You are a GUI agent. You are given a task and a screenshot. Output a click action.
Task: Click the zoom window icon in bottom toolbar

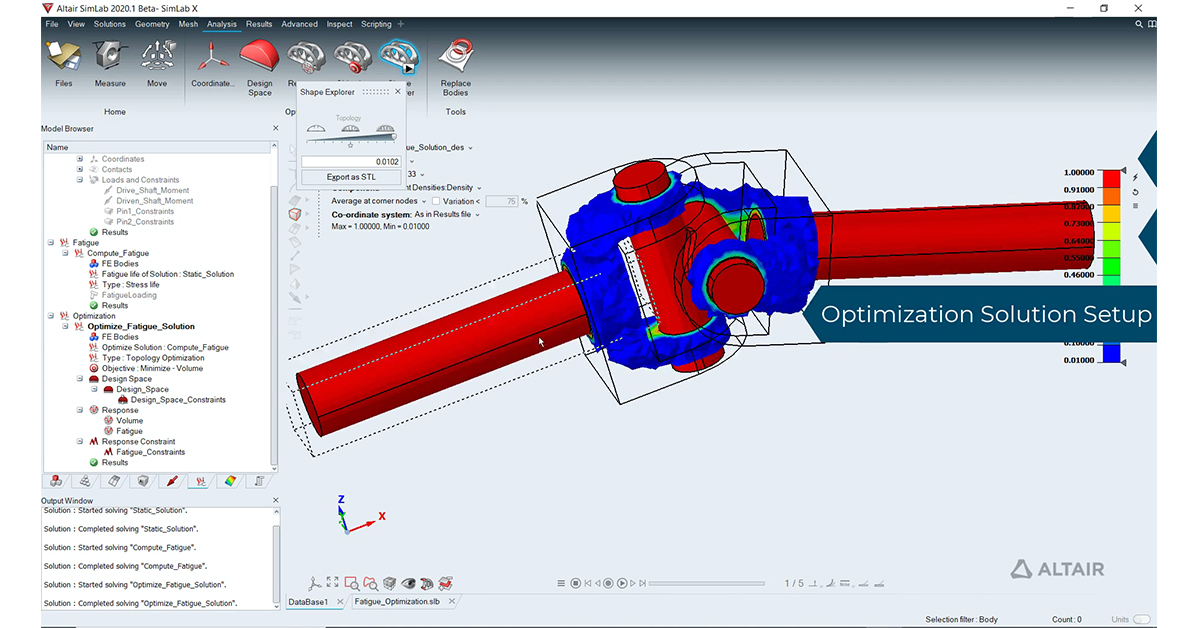352,583
